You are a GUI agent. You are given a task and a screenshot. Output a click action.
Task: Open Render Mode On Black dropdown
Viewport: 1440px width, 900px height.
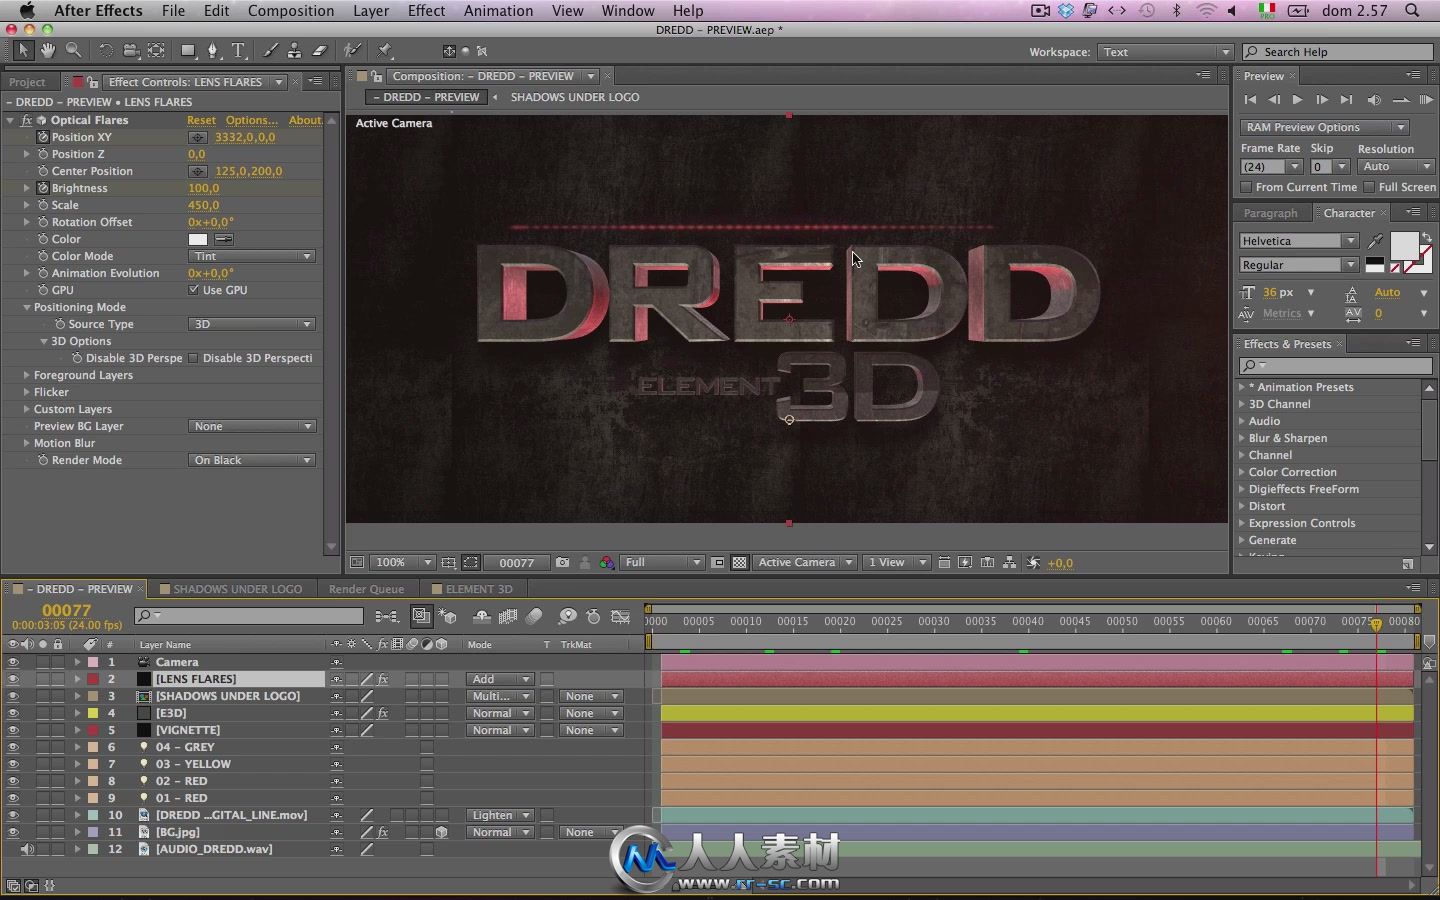[252, 460]
